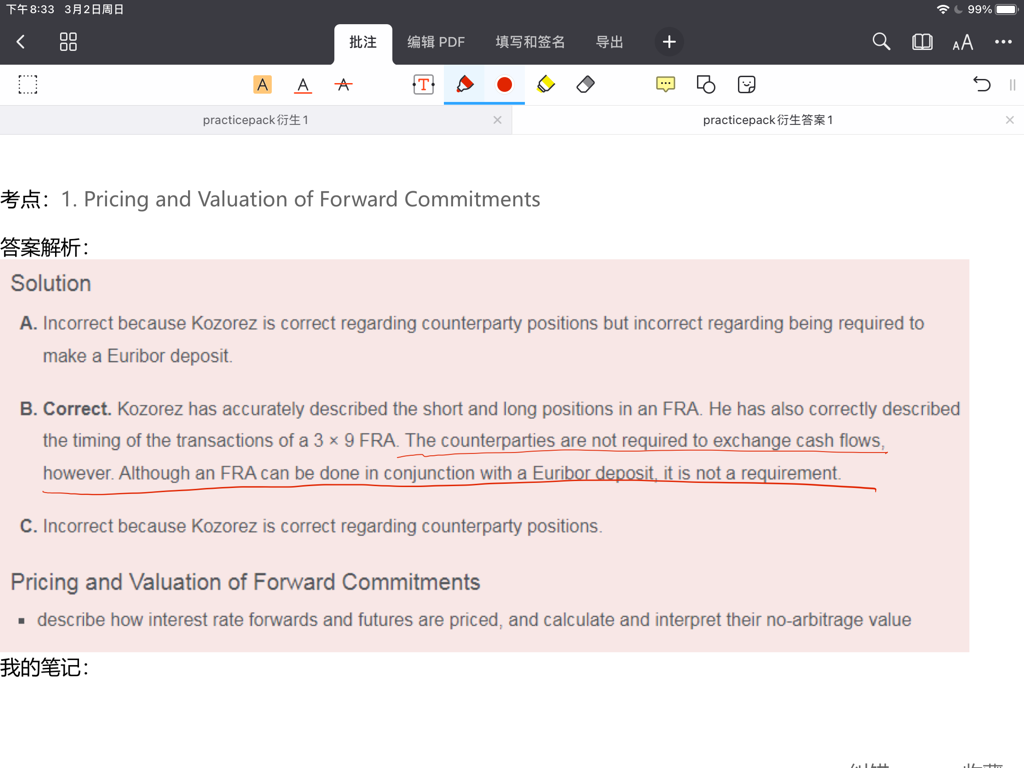Tap the toolbar grip handle at far right

click(x=1012, y=85)
